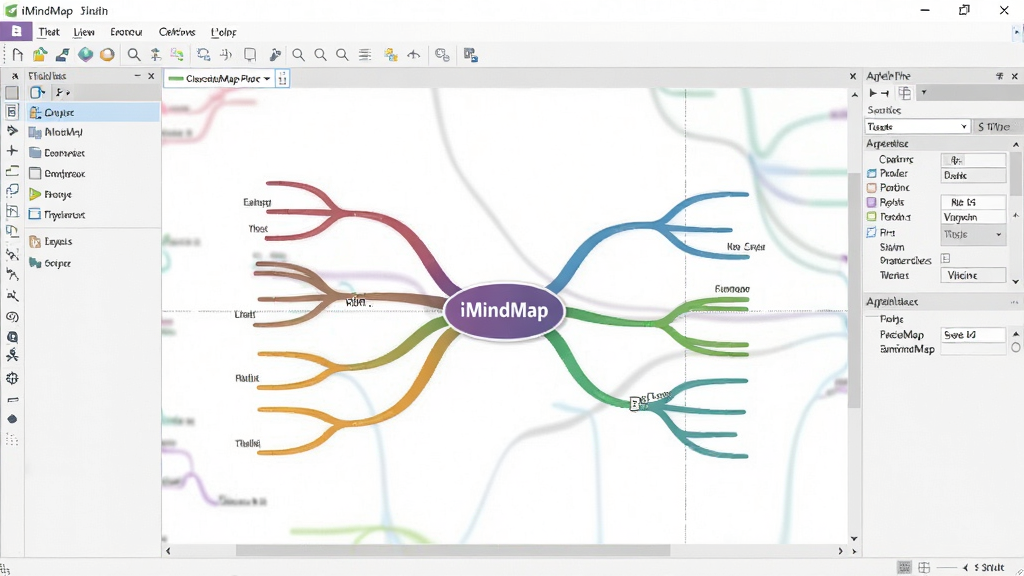The image size is (1024, 576).
Task: Click the grid icon in right panel header
Action: point(904,93)
